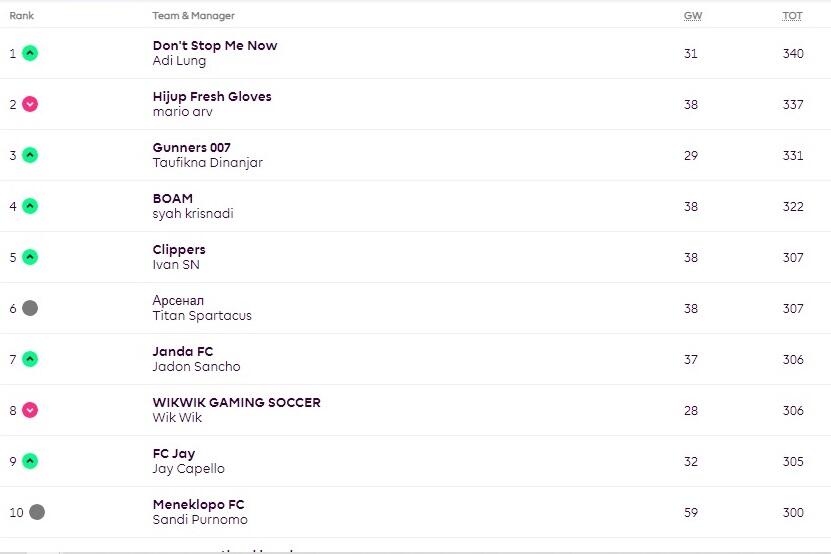Open the Арсенал team entry

pos(179,300)
